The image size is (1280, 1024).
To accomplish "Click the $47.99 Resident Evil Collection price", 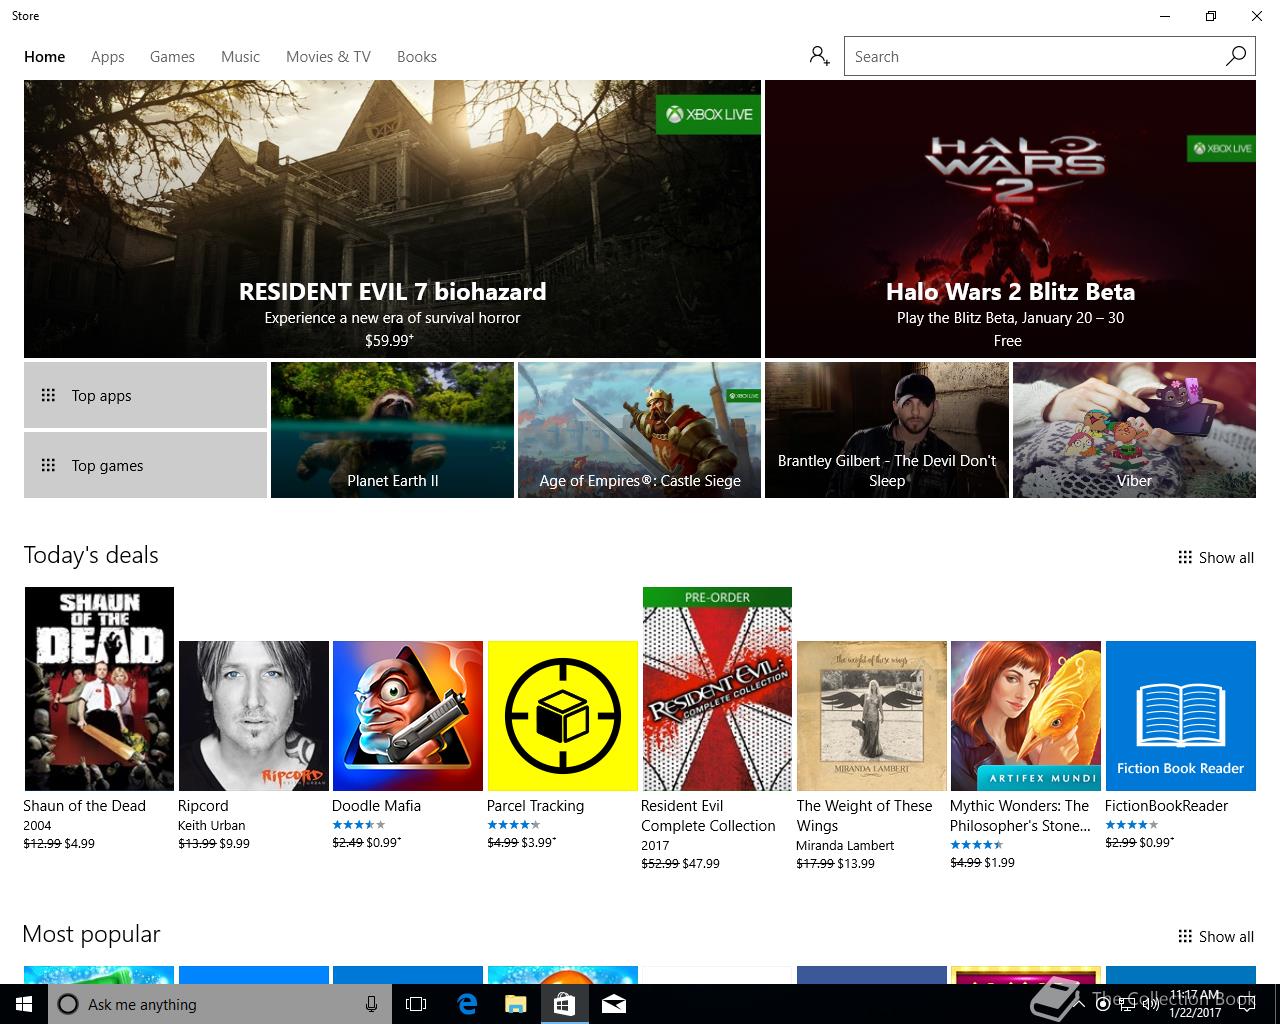I will (701, 863).
